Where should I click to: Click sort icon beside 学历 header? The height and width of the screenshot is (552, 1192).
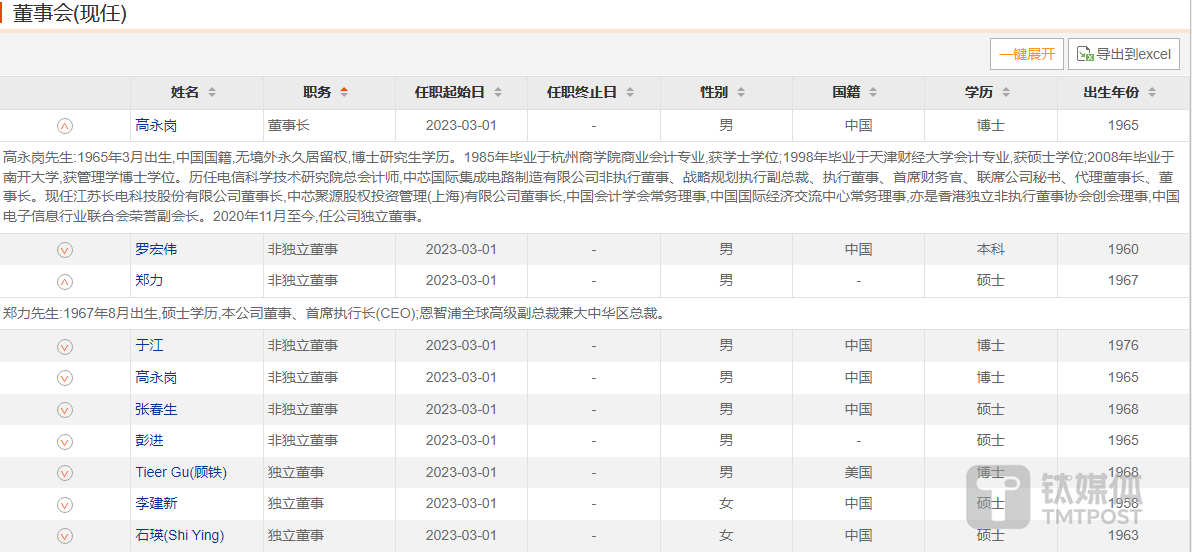click(1005, 93)
